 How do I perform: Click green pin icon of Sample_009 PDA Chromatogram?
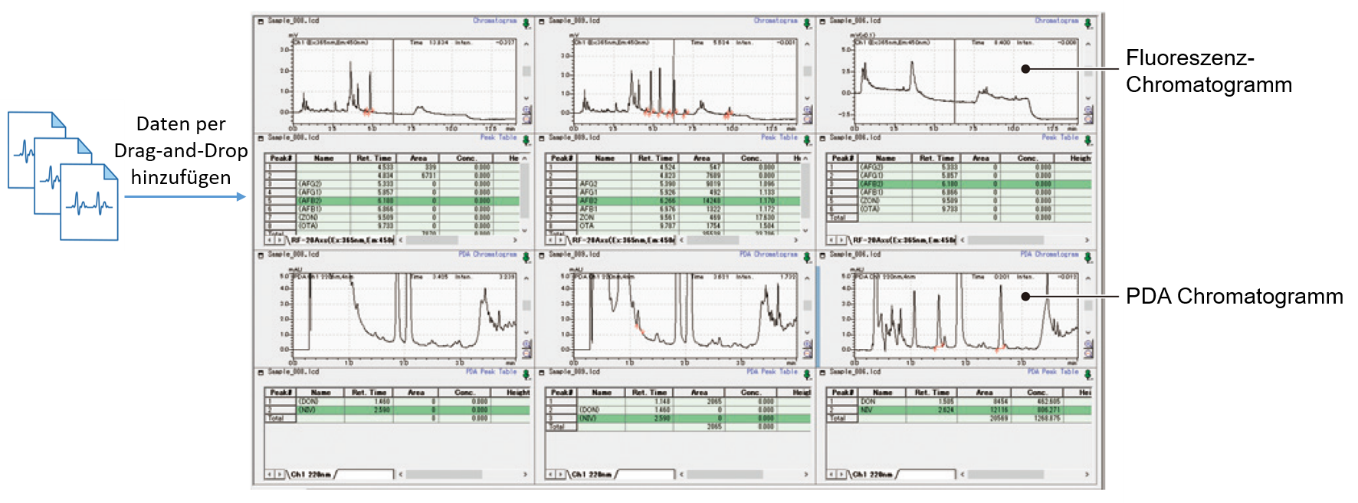point(807,257)
